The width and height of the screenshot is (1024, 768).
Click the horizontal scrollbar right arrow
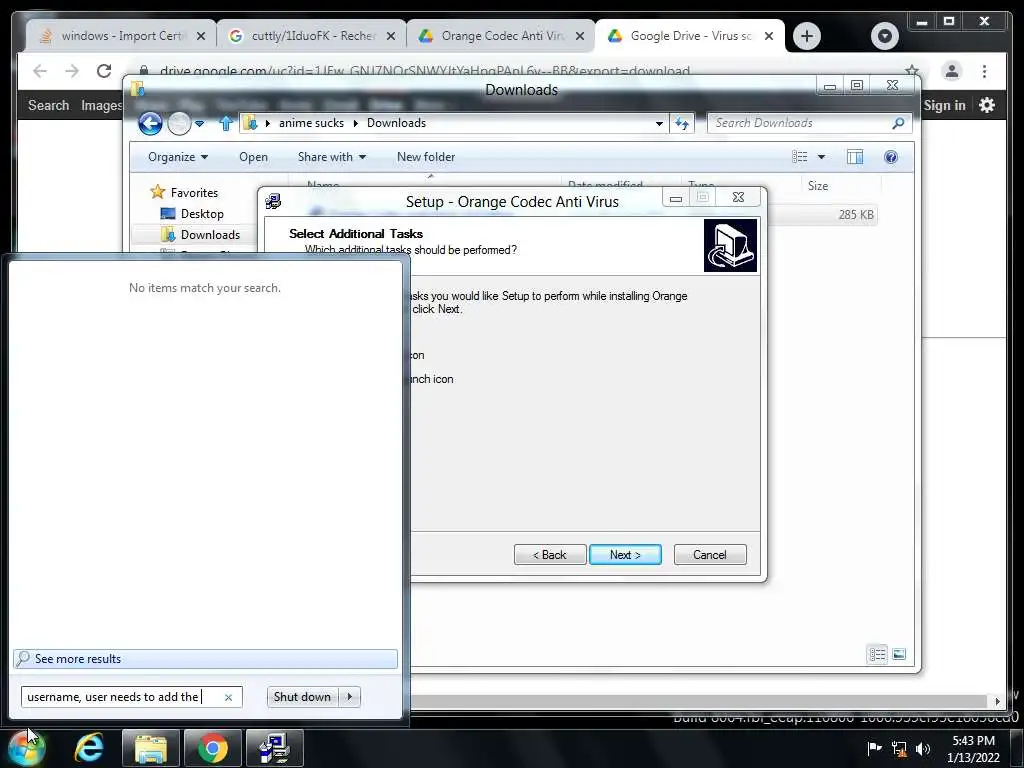(x=997, y=701)
